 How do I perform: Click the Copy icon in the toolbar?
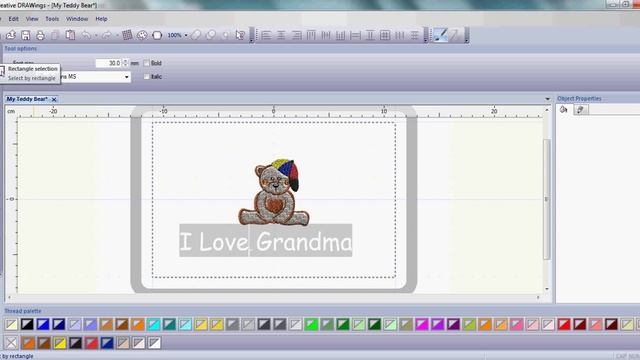pyautogui.click(x=55, y=36)
